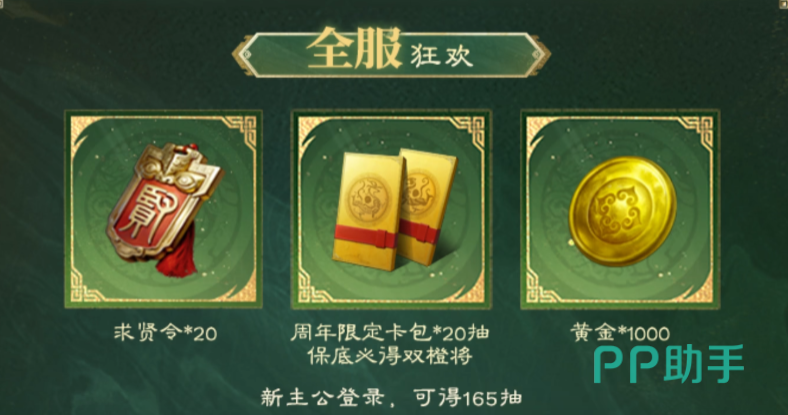Click the red tassel on the token
This screenshot has height=415, width=788.
[x=177, y=260]
